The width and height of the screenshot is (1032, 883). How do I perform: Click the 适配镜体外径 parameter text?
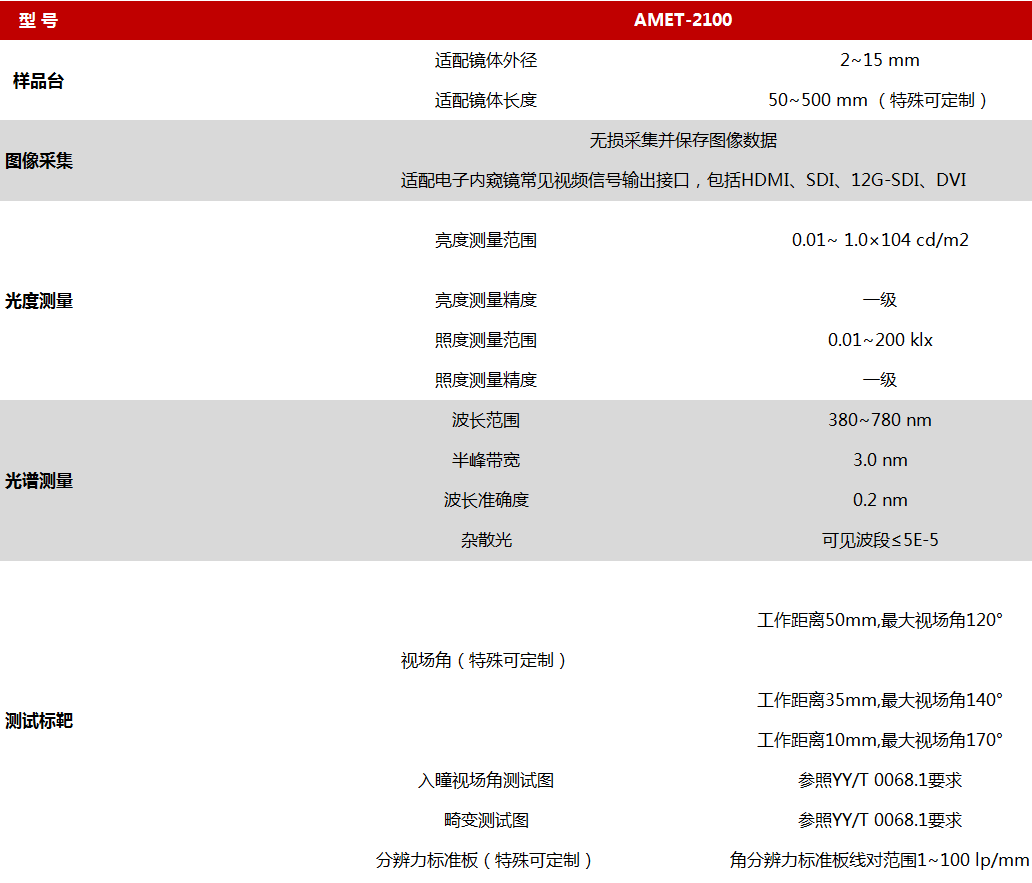486,61
